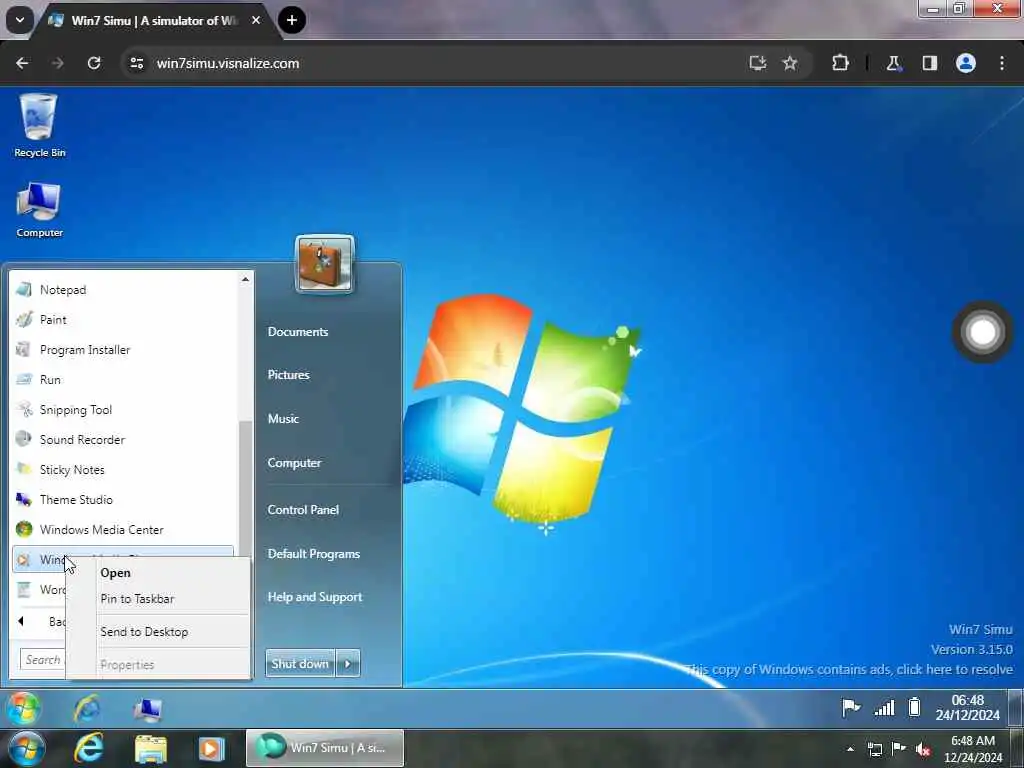The image size is (1024, 768).
Task: Go back in the browser
Action: click(x=22, y=63)
